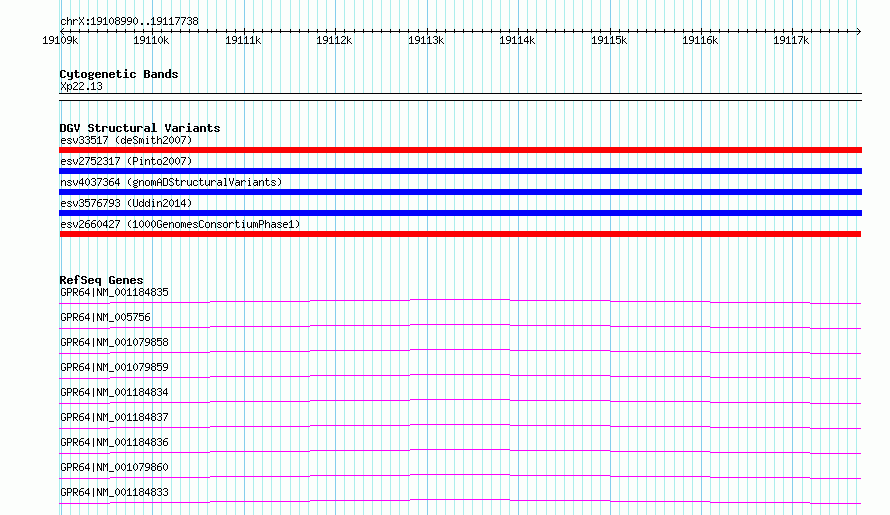Click the magenta intron line of NM_001079858
The width and height of the screenshot is (890, 515).
point(460,350)
